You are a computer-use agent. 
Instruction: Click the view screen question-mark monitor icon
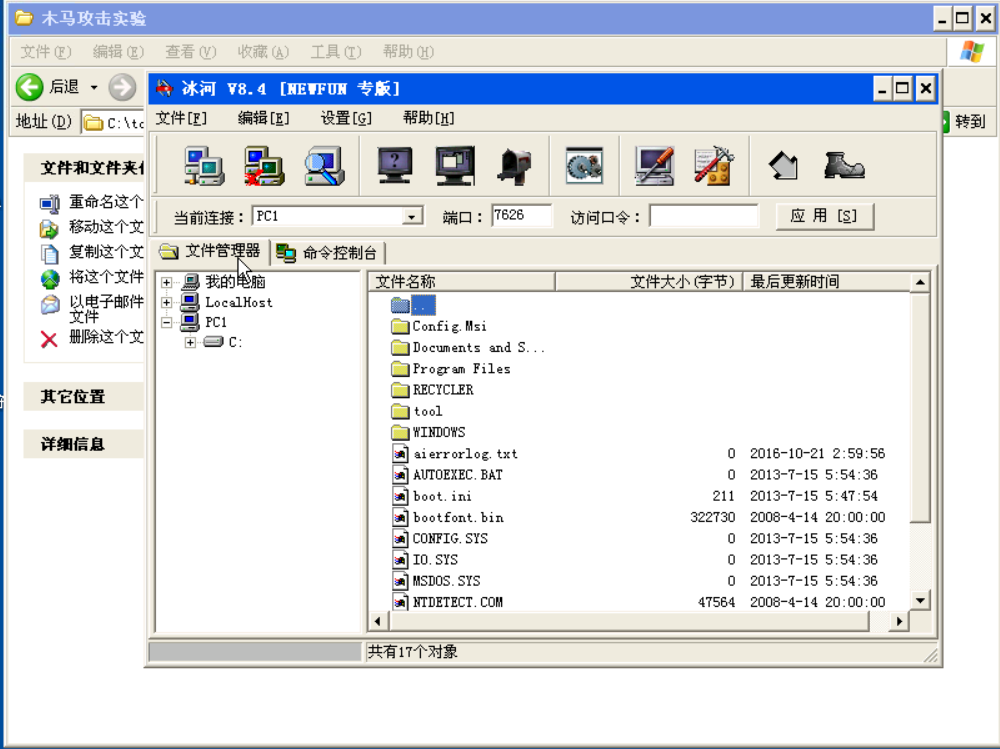pos(395,166)
